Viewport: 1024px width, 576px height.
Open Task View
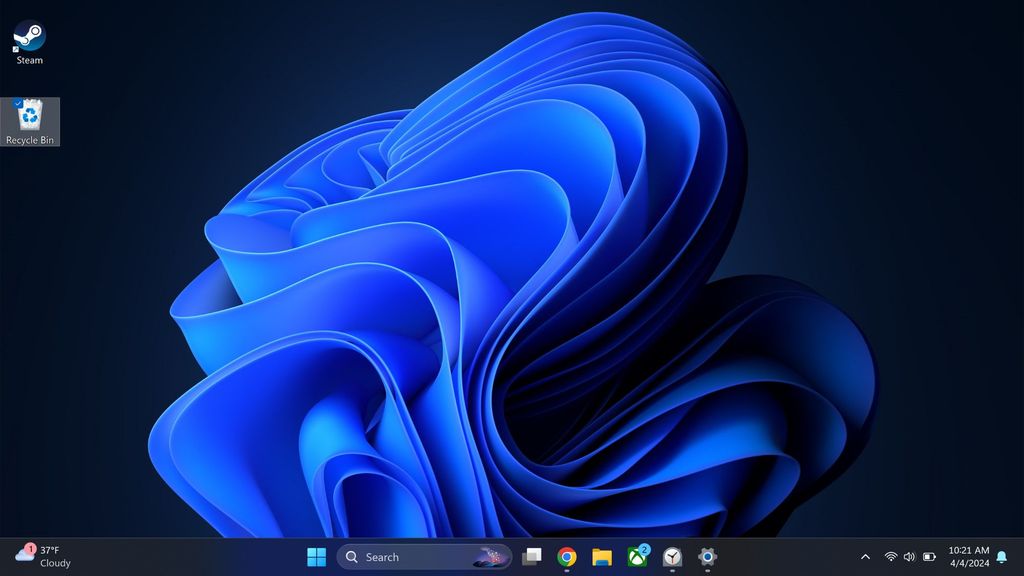[x=531, y=557]
